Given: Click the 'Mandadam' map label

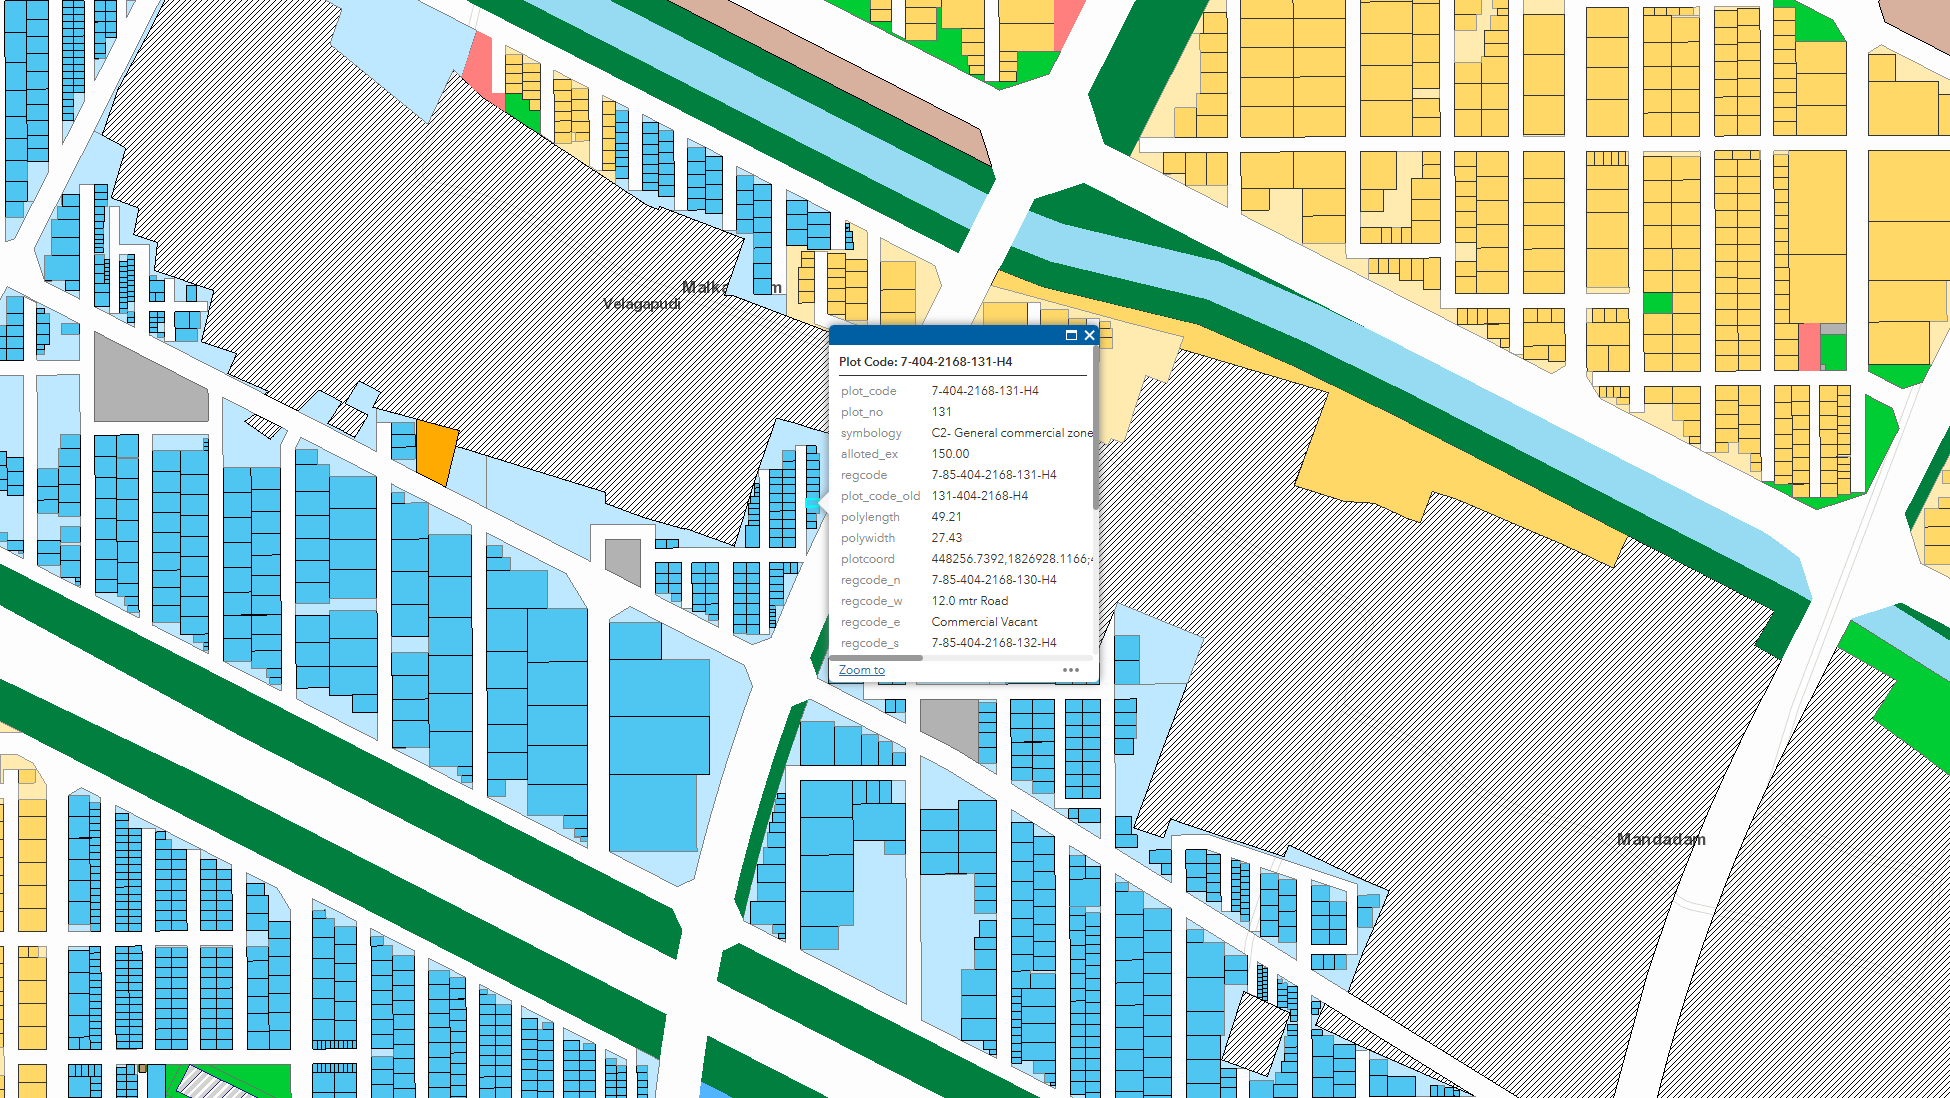Looking at the screenshot, I should [1661, 839].
